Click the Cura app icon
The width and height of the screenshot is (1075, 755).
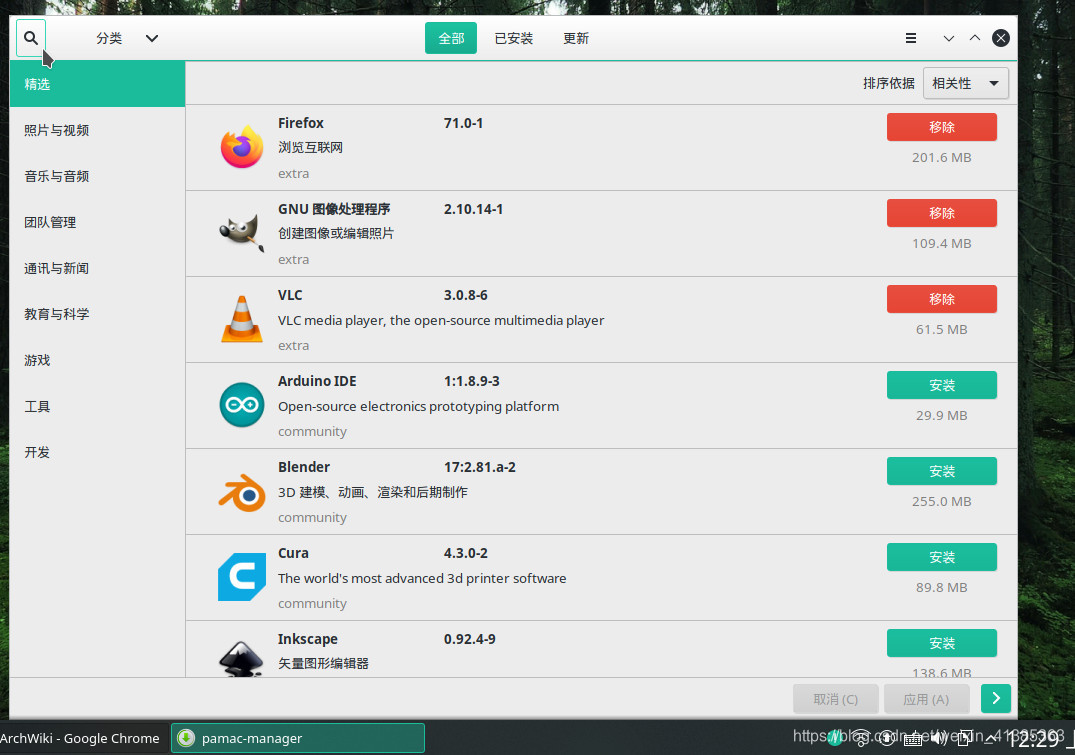[241, 577]
